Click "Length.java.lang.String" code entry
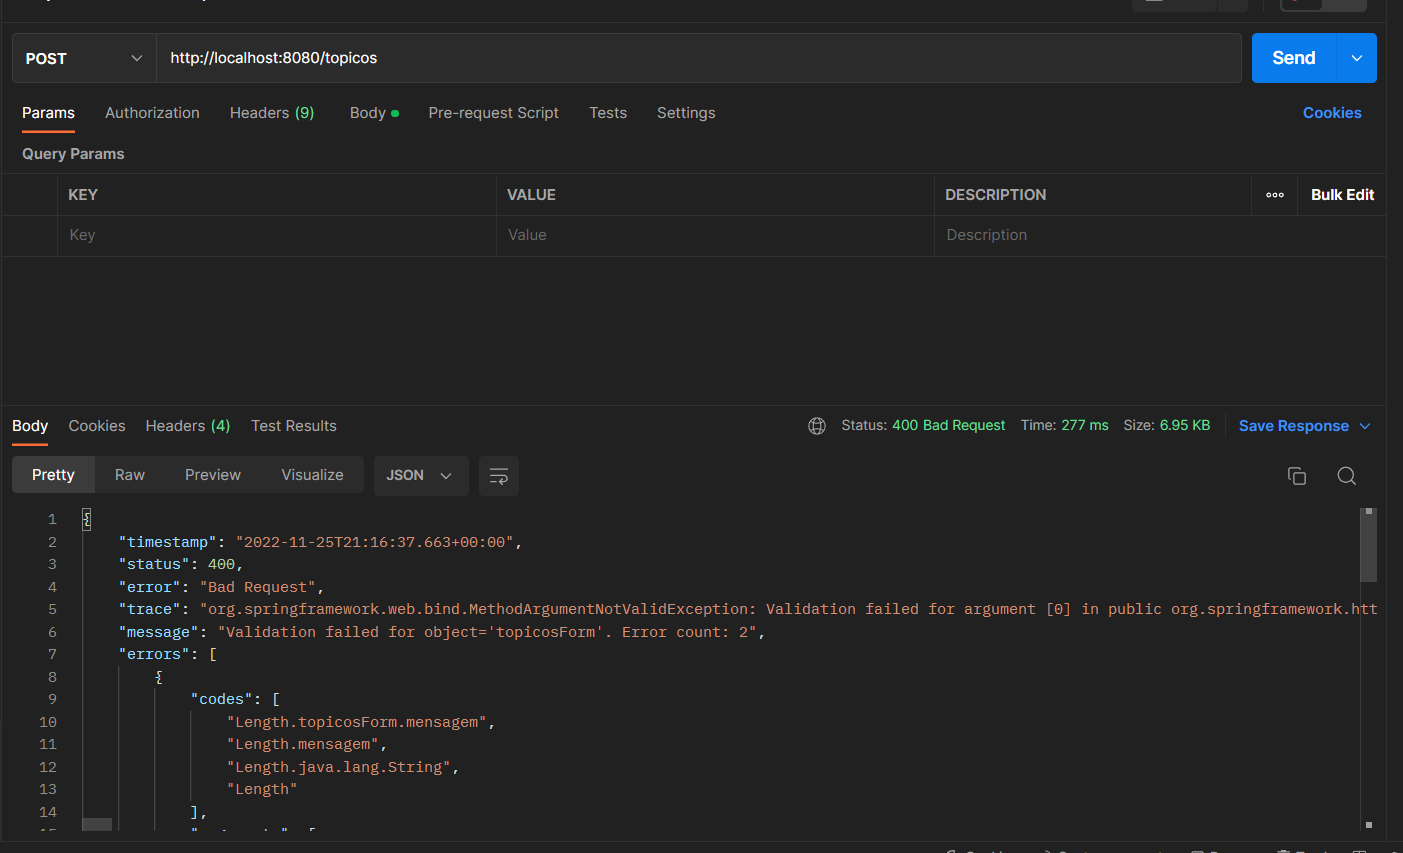The width and height of the screenshot is (1403, 853). pos(339,767)
